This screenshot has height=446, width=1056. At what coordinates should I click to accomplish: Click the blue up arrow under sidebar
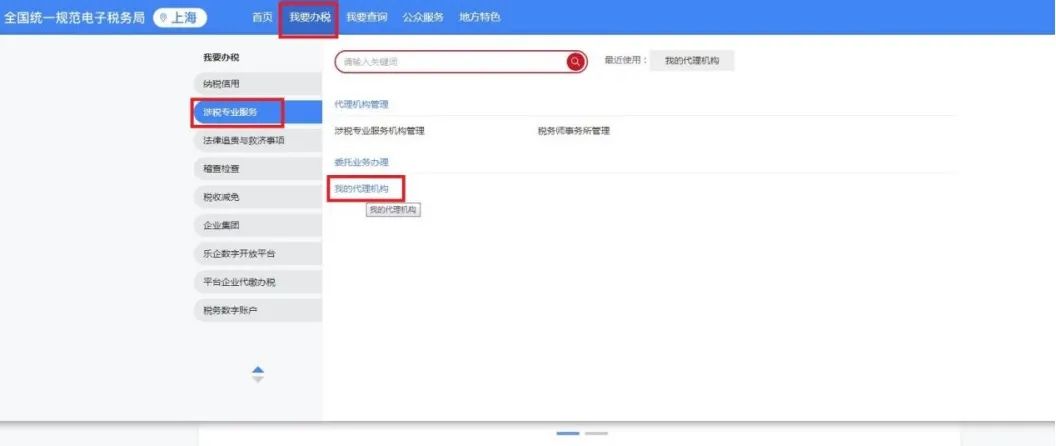(258, 370)
